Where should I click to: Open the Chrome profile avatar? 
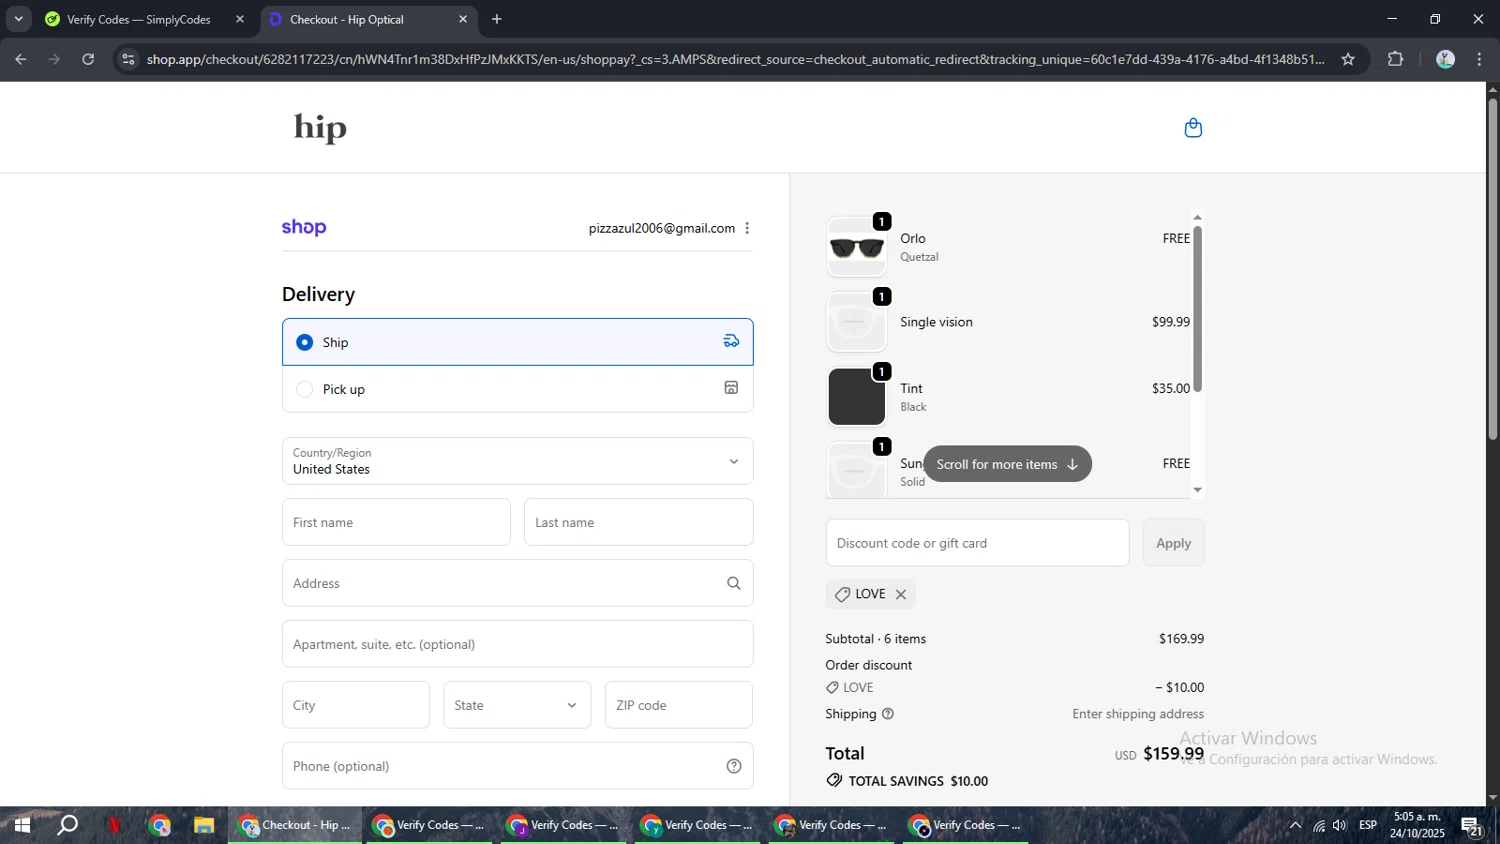pos(1445,59)
